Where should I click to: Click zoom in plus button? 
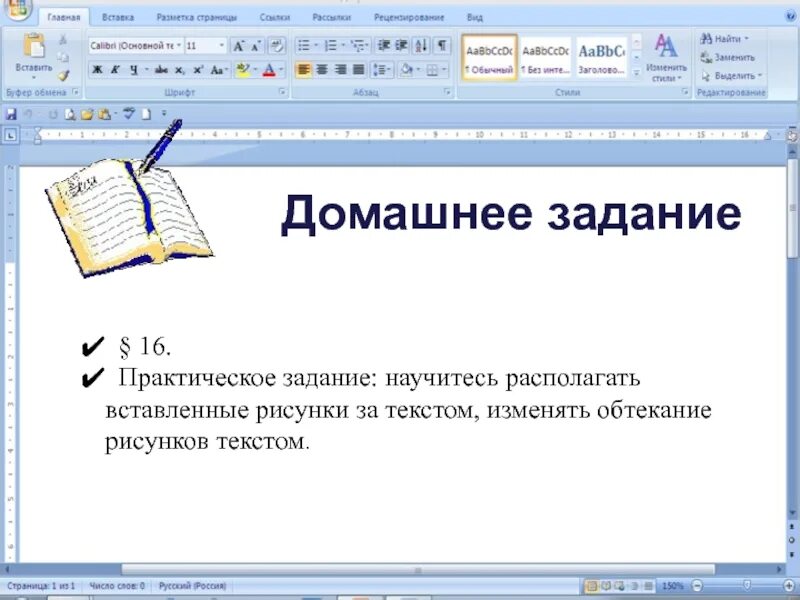[x=790, y=586]
